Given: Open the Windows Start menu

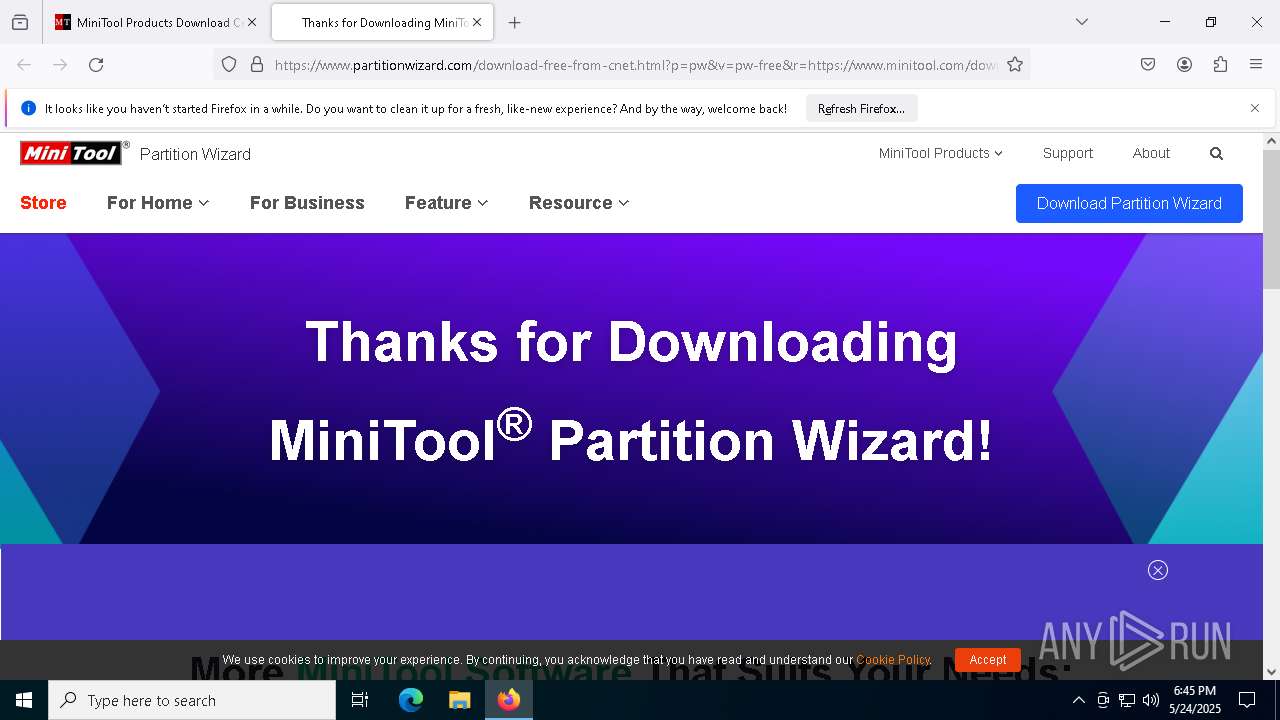Looking at the screenshot, I should (x=24, y=700).
